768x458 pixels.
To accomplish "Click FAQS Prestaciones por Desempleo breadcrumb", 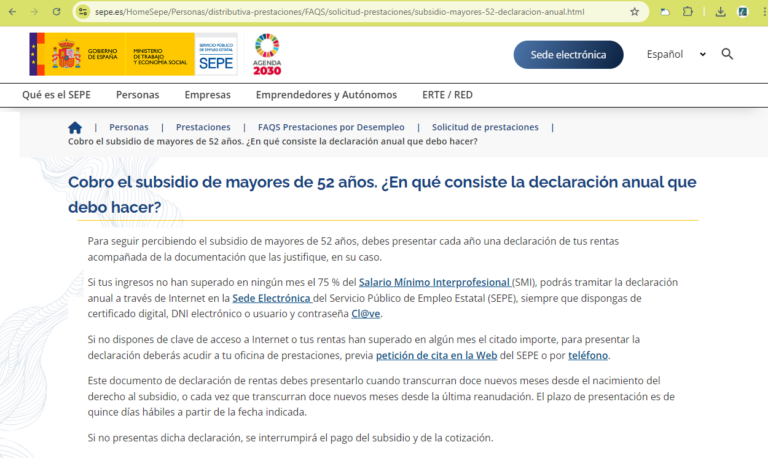I will 331,127.
